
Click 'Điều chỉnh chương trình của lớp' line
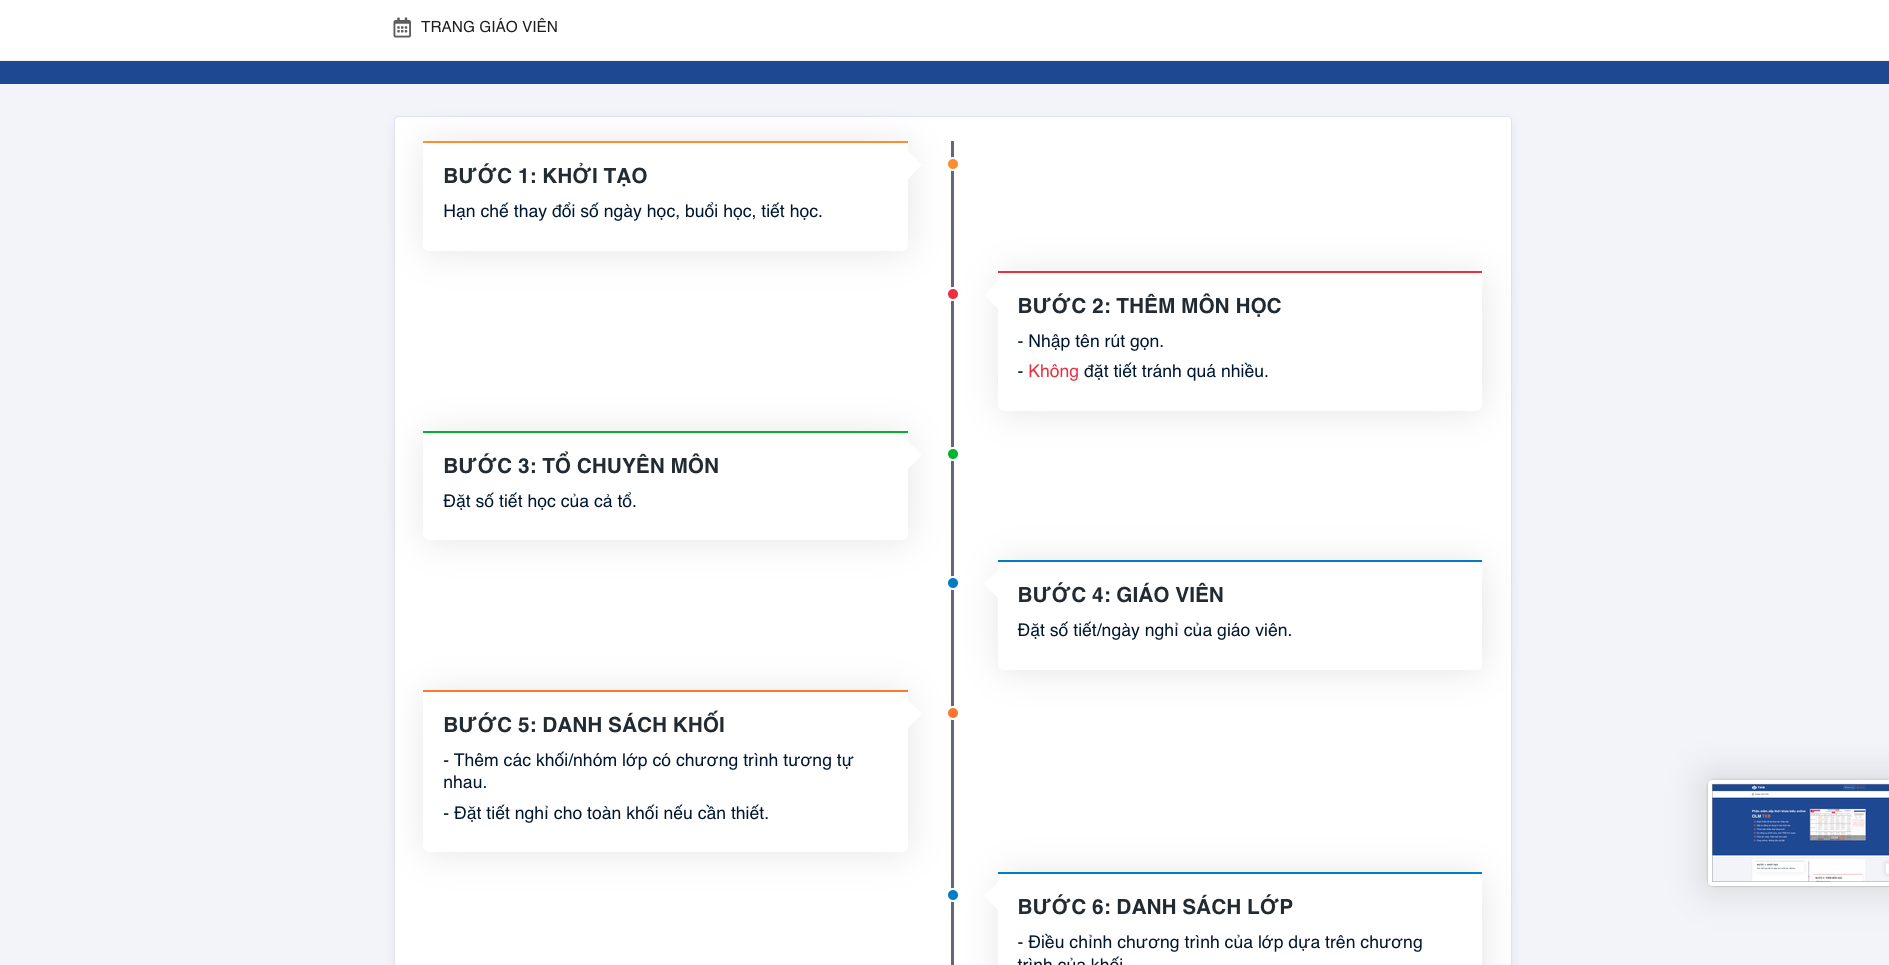[1219, 951]
